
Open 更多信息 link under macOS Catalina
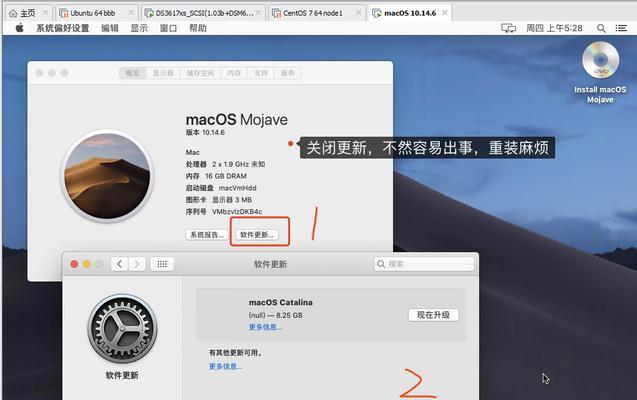coord(265,327)
